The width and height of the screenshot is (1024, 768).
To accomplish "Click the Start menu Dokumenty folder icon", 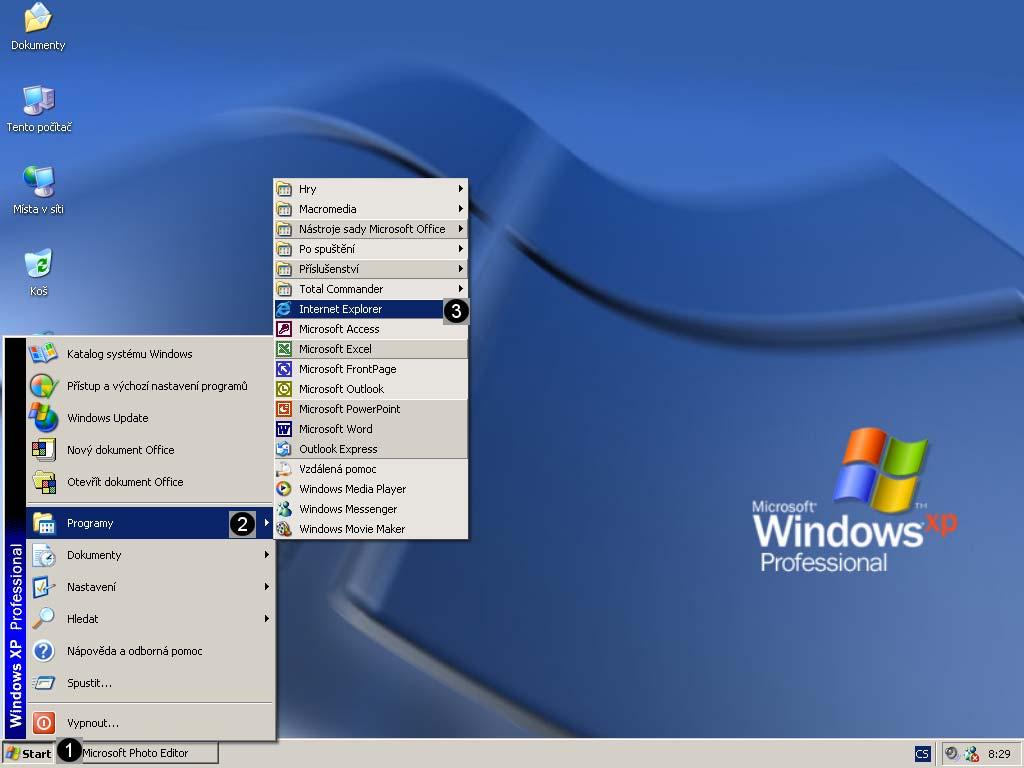I will pyautogui.click(x=43, y=555).
